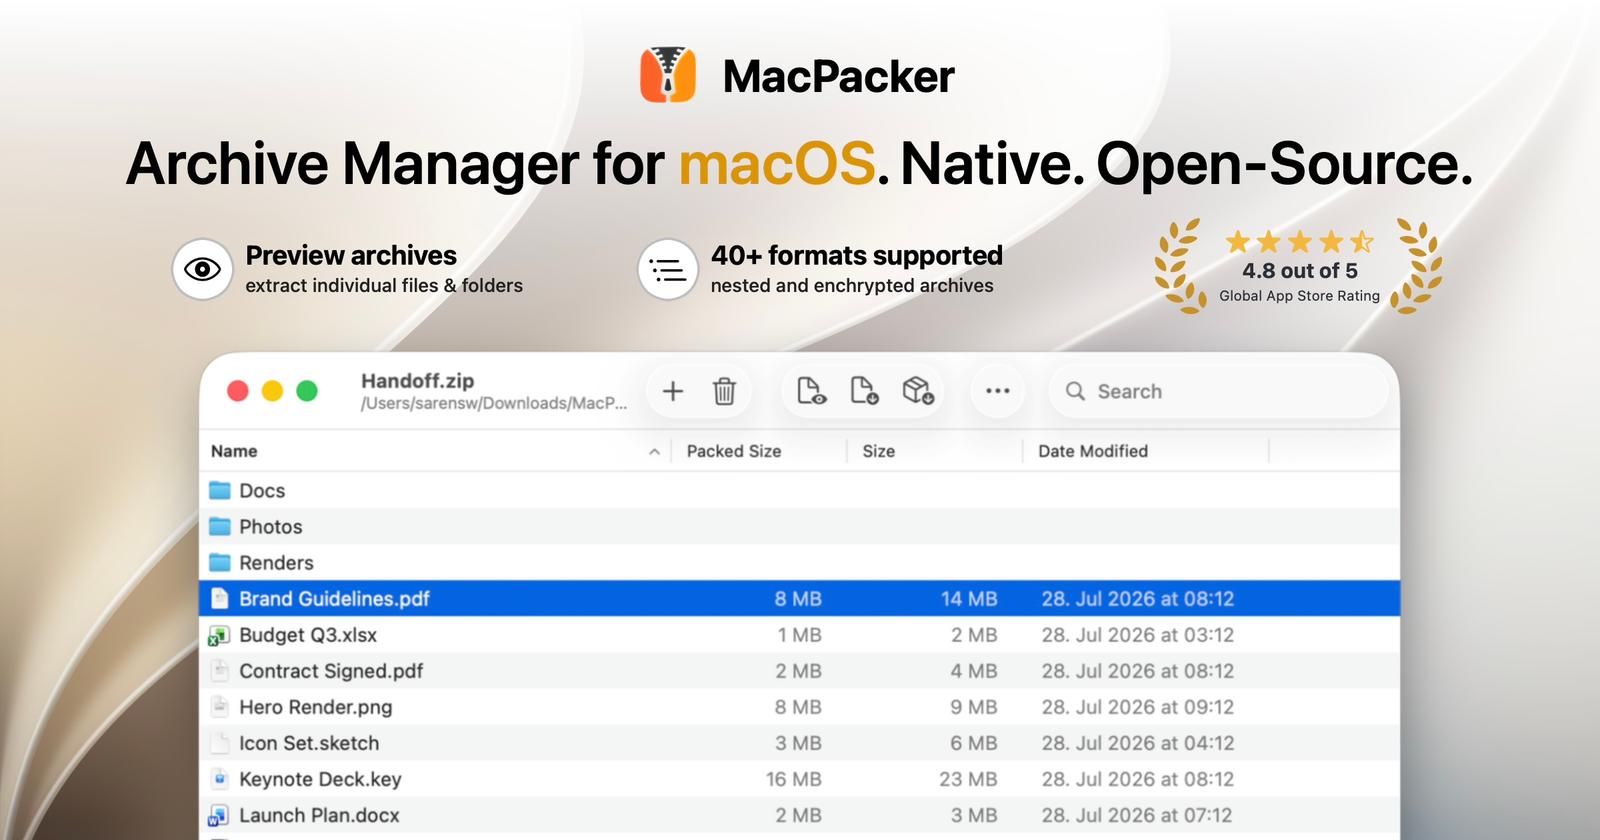Click the extract file icon with arrow badge
Image resolution: width=1600 pixels, height=840 pixels.
pyautogui.click(x=864, y=390)
